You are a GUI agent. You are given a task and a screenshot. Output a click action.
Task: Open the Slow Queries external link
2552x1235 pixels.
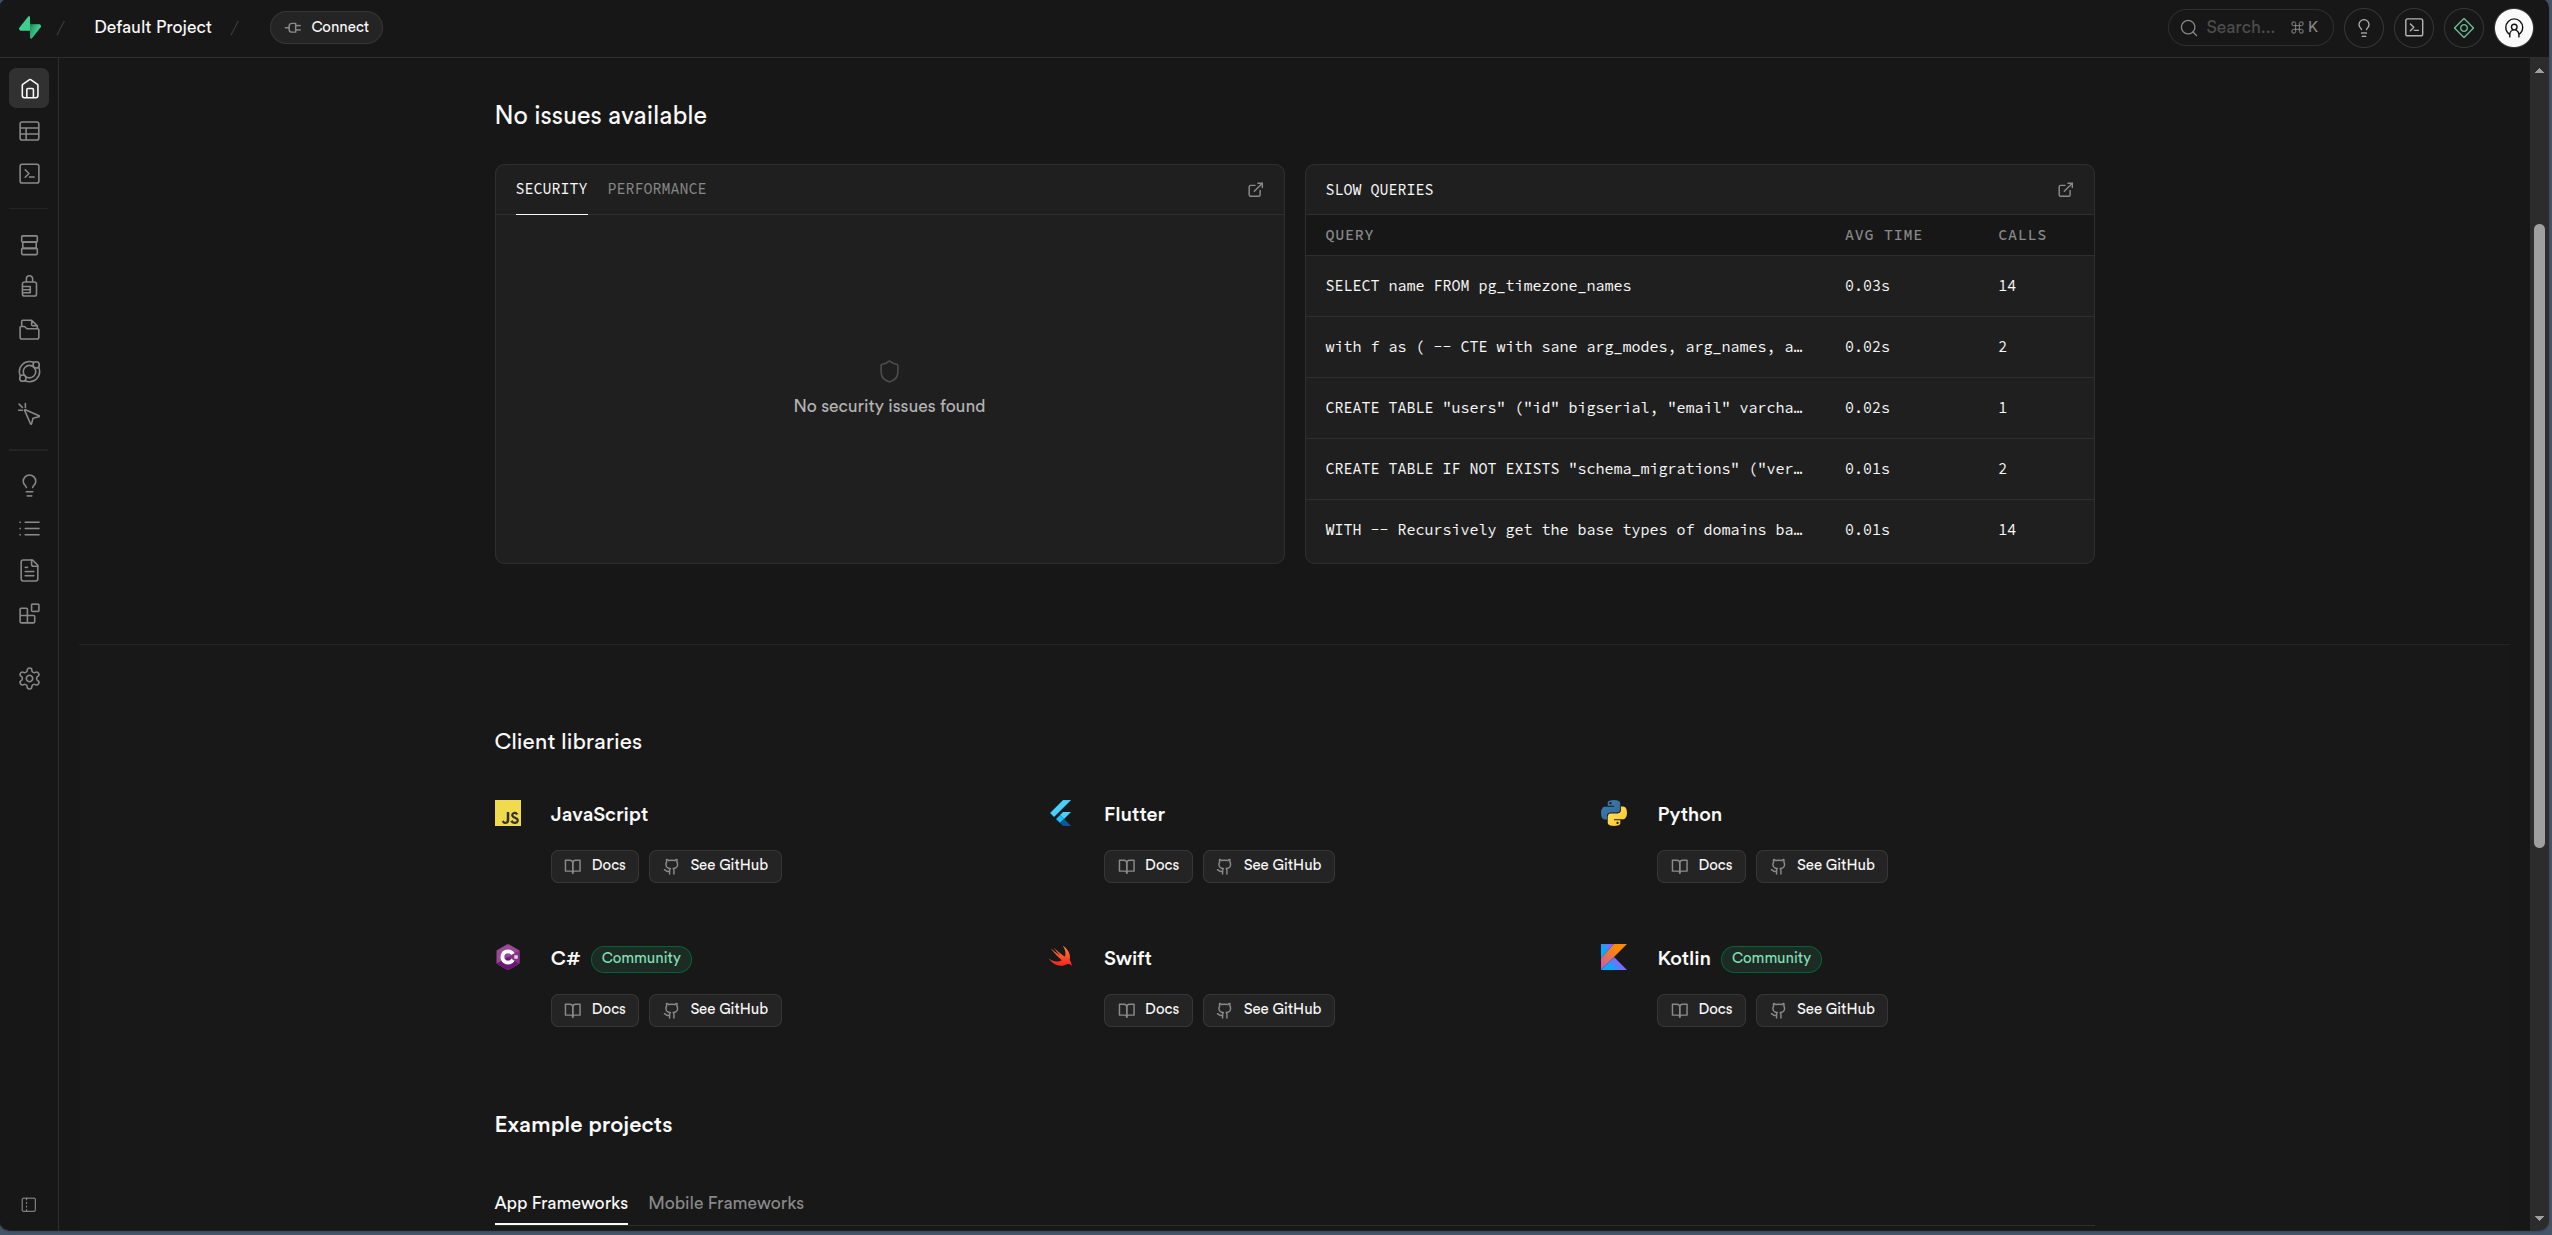click(x=2065, y=190)
